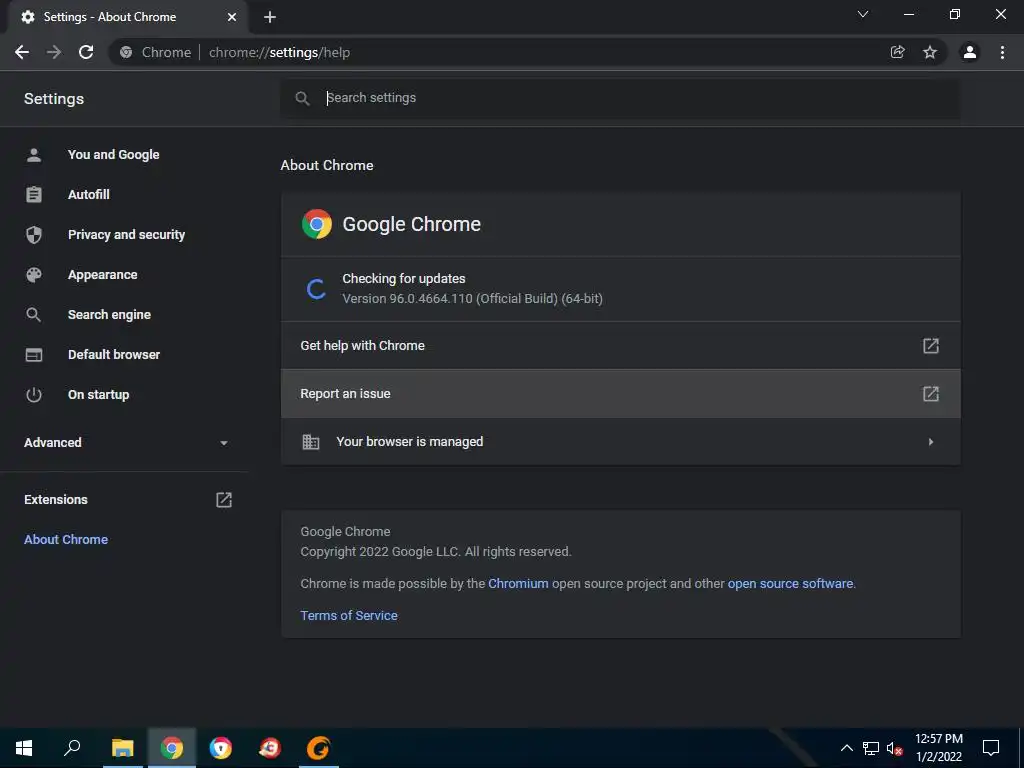Click the Search settings field
The width and height of the screenshot is (1024, 768).
(x=620, y=98)
